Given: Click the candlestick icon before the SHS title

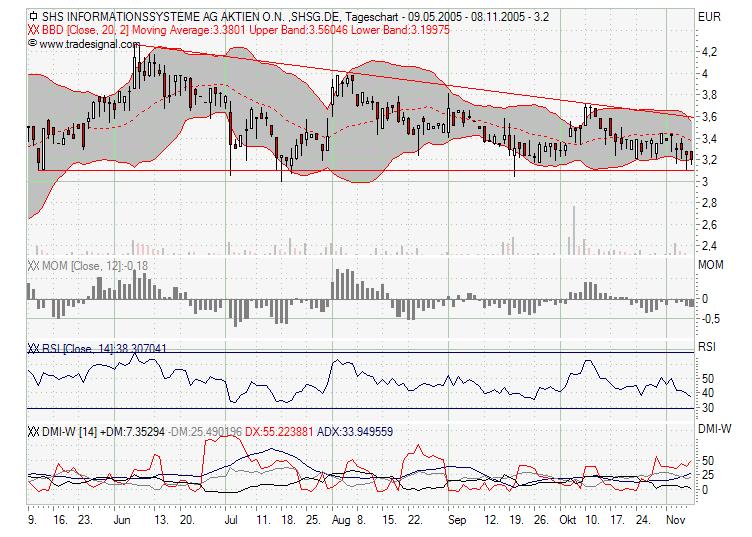Looking at the screenshot, I should pyautogui.click(x=34, y=17).
